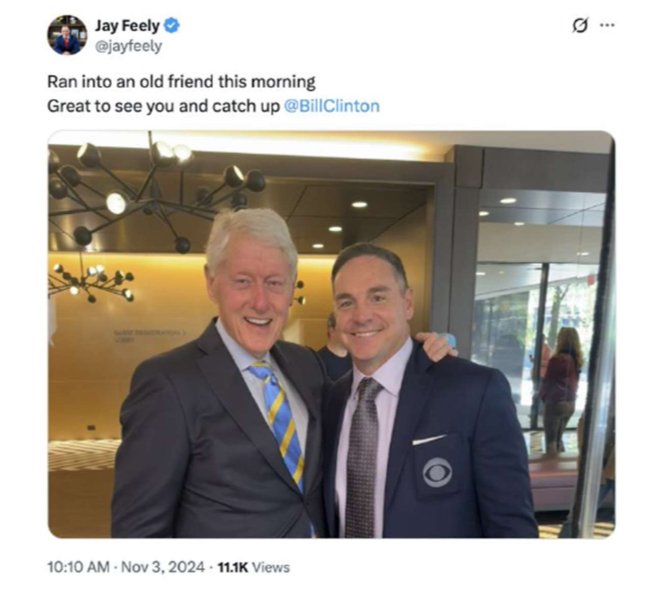Screen dimensions: 660x599
Task: Click the 10:10 AM timestamp
Action: [x=76, y=567]
